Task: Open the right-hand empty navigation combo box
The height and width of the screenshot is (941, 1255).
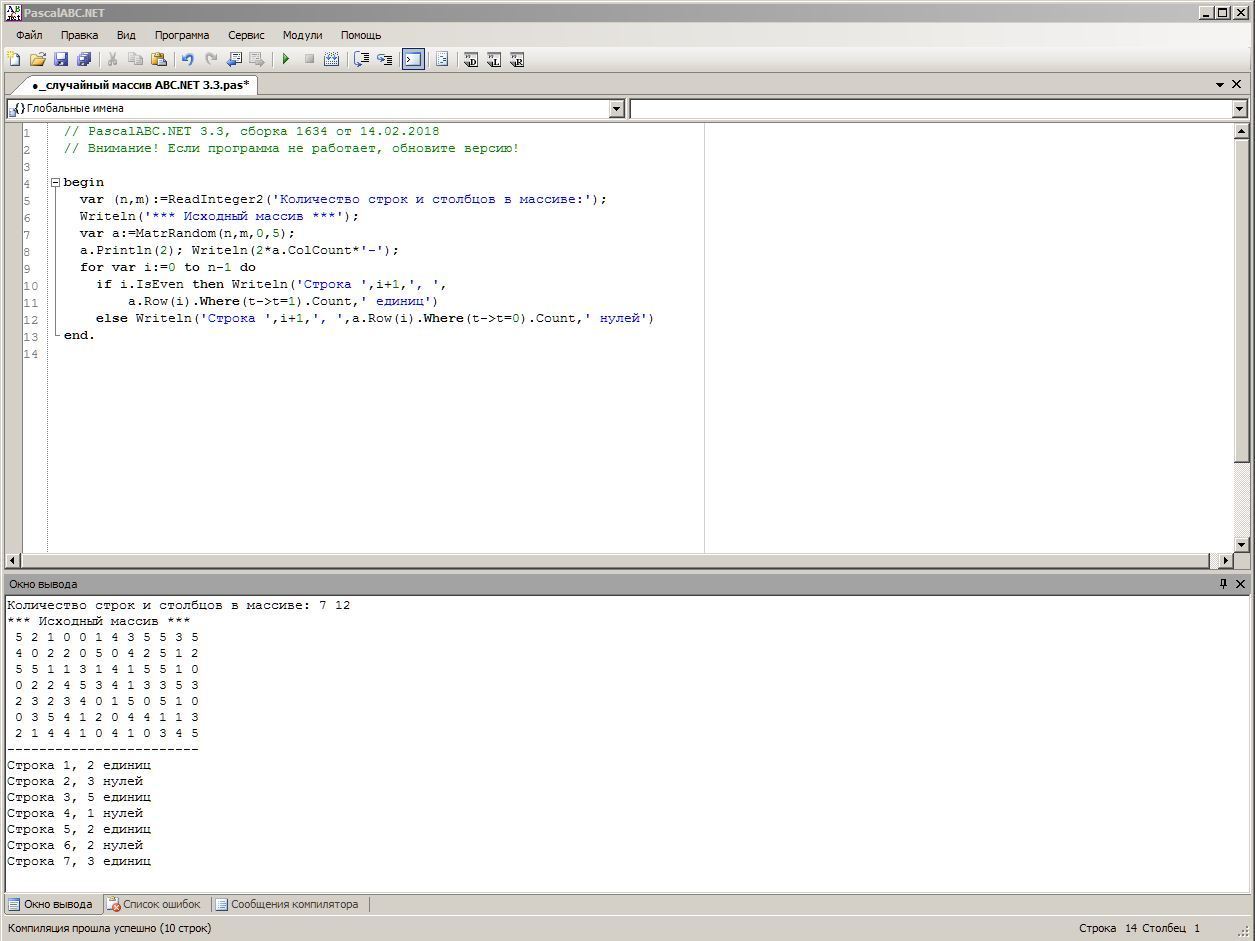Action: [x=1239, y=109]
